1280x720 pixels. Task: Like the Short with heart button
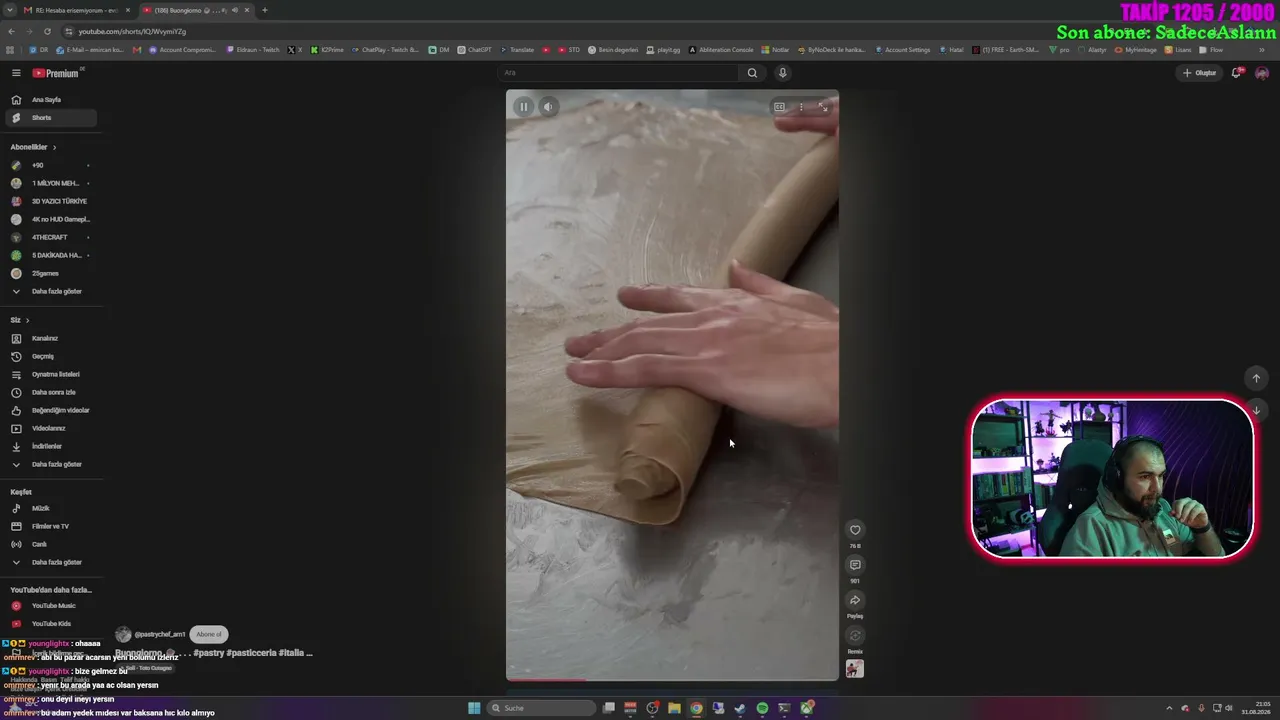click(855, 530)
